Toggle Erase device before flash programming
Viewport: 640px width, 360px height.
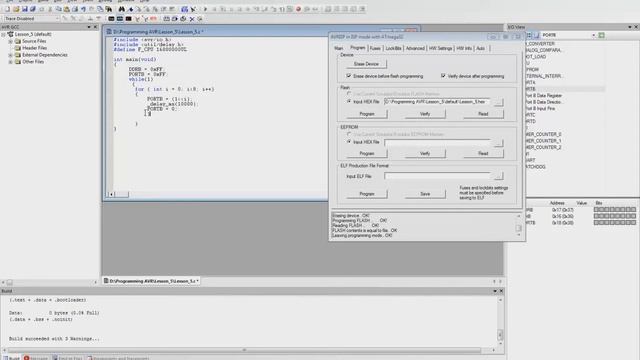click(349, 76)
